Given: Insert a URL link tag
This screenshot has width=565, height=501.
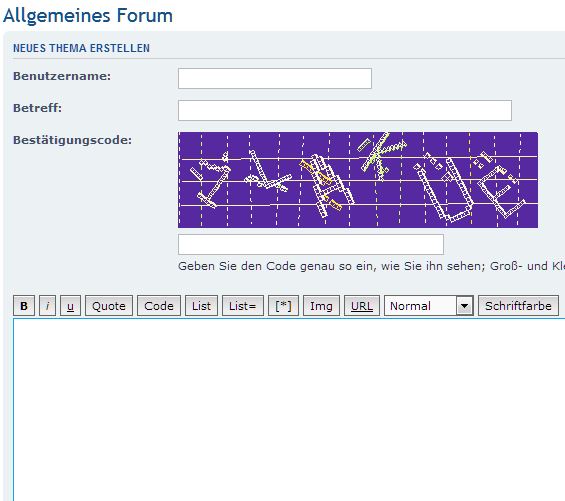Looking at the screenshot, I should point(362,306).
